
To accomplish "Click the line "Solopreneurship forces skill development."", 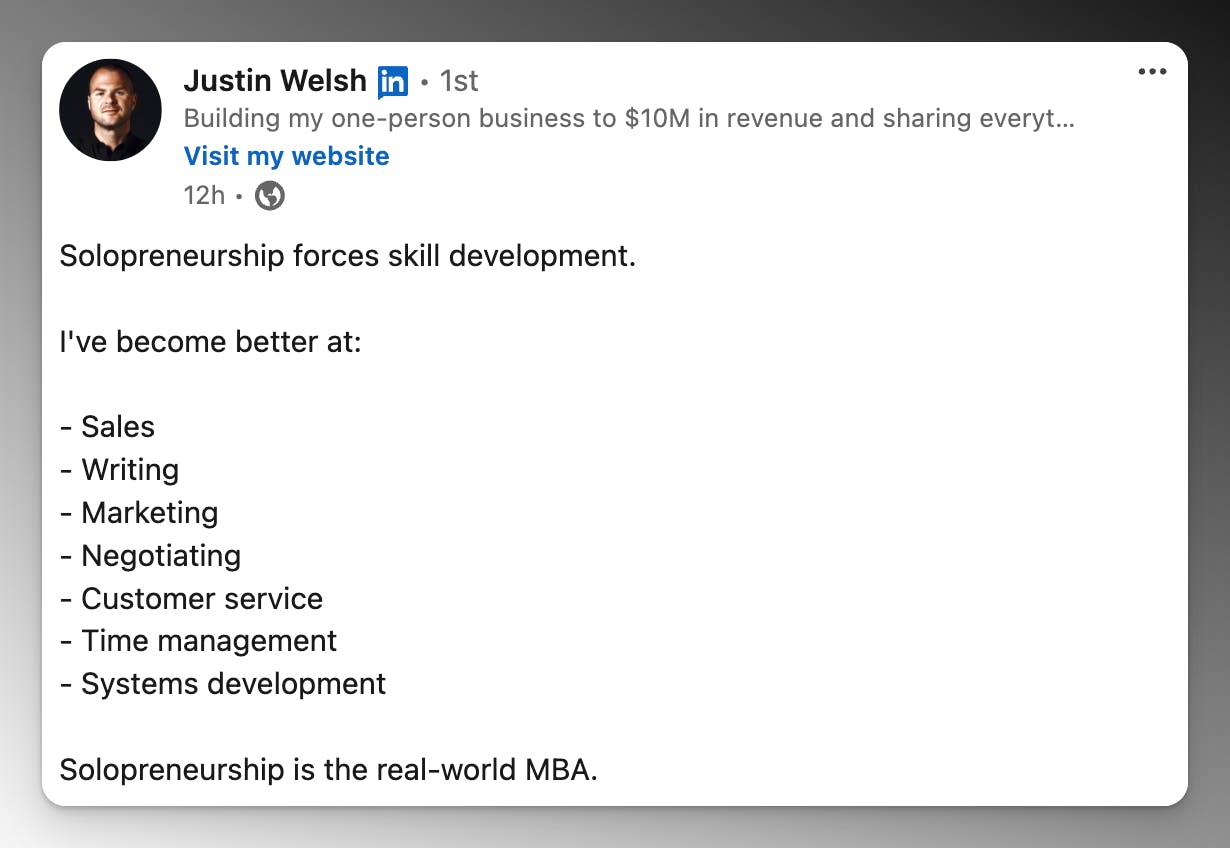I will [x=347, y=256].
